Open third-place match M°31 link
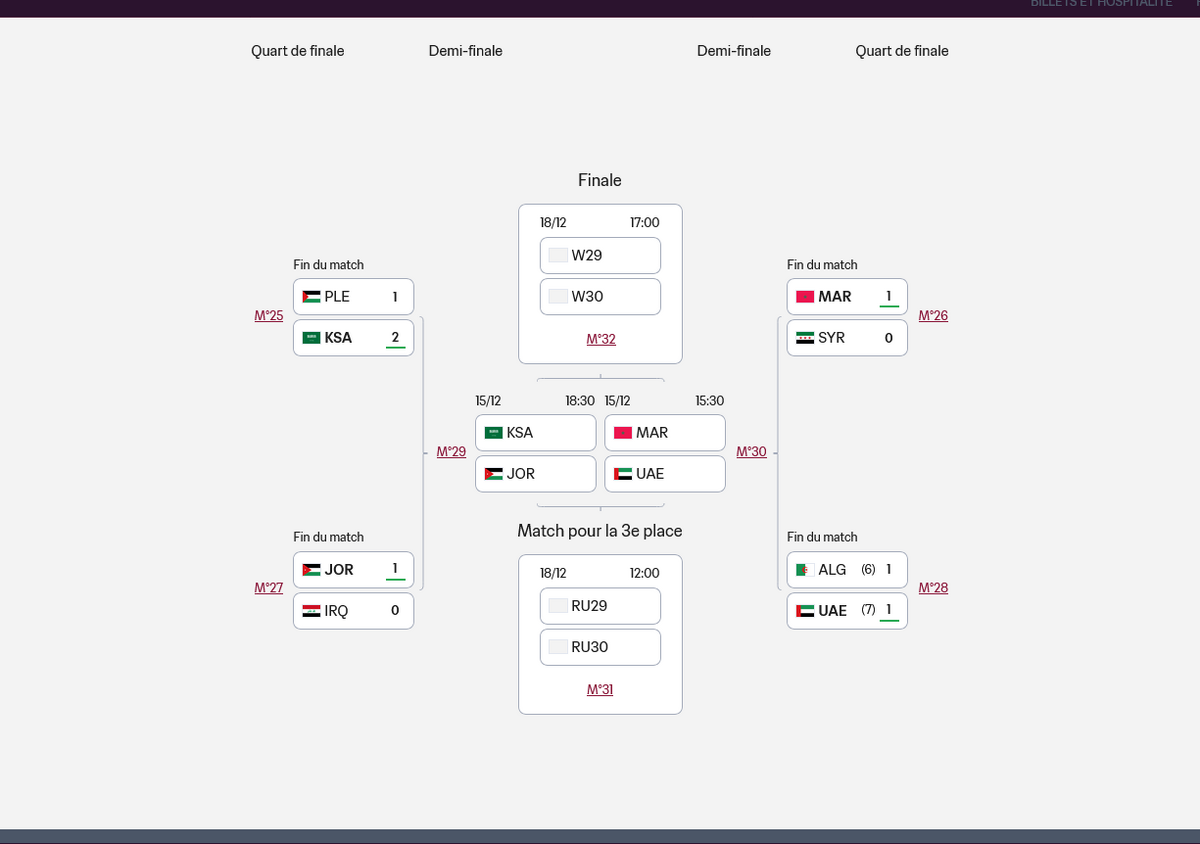Image resolution: width=1200 pixels, height=844 pixels. pos(600,690)
